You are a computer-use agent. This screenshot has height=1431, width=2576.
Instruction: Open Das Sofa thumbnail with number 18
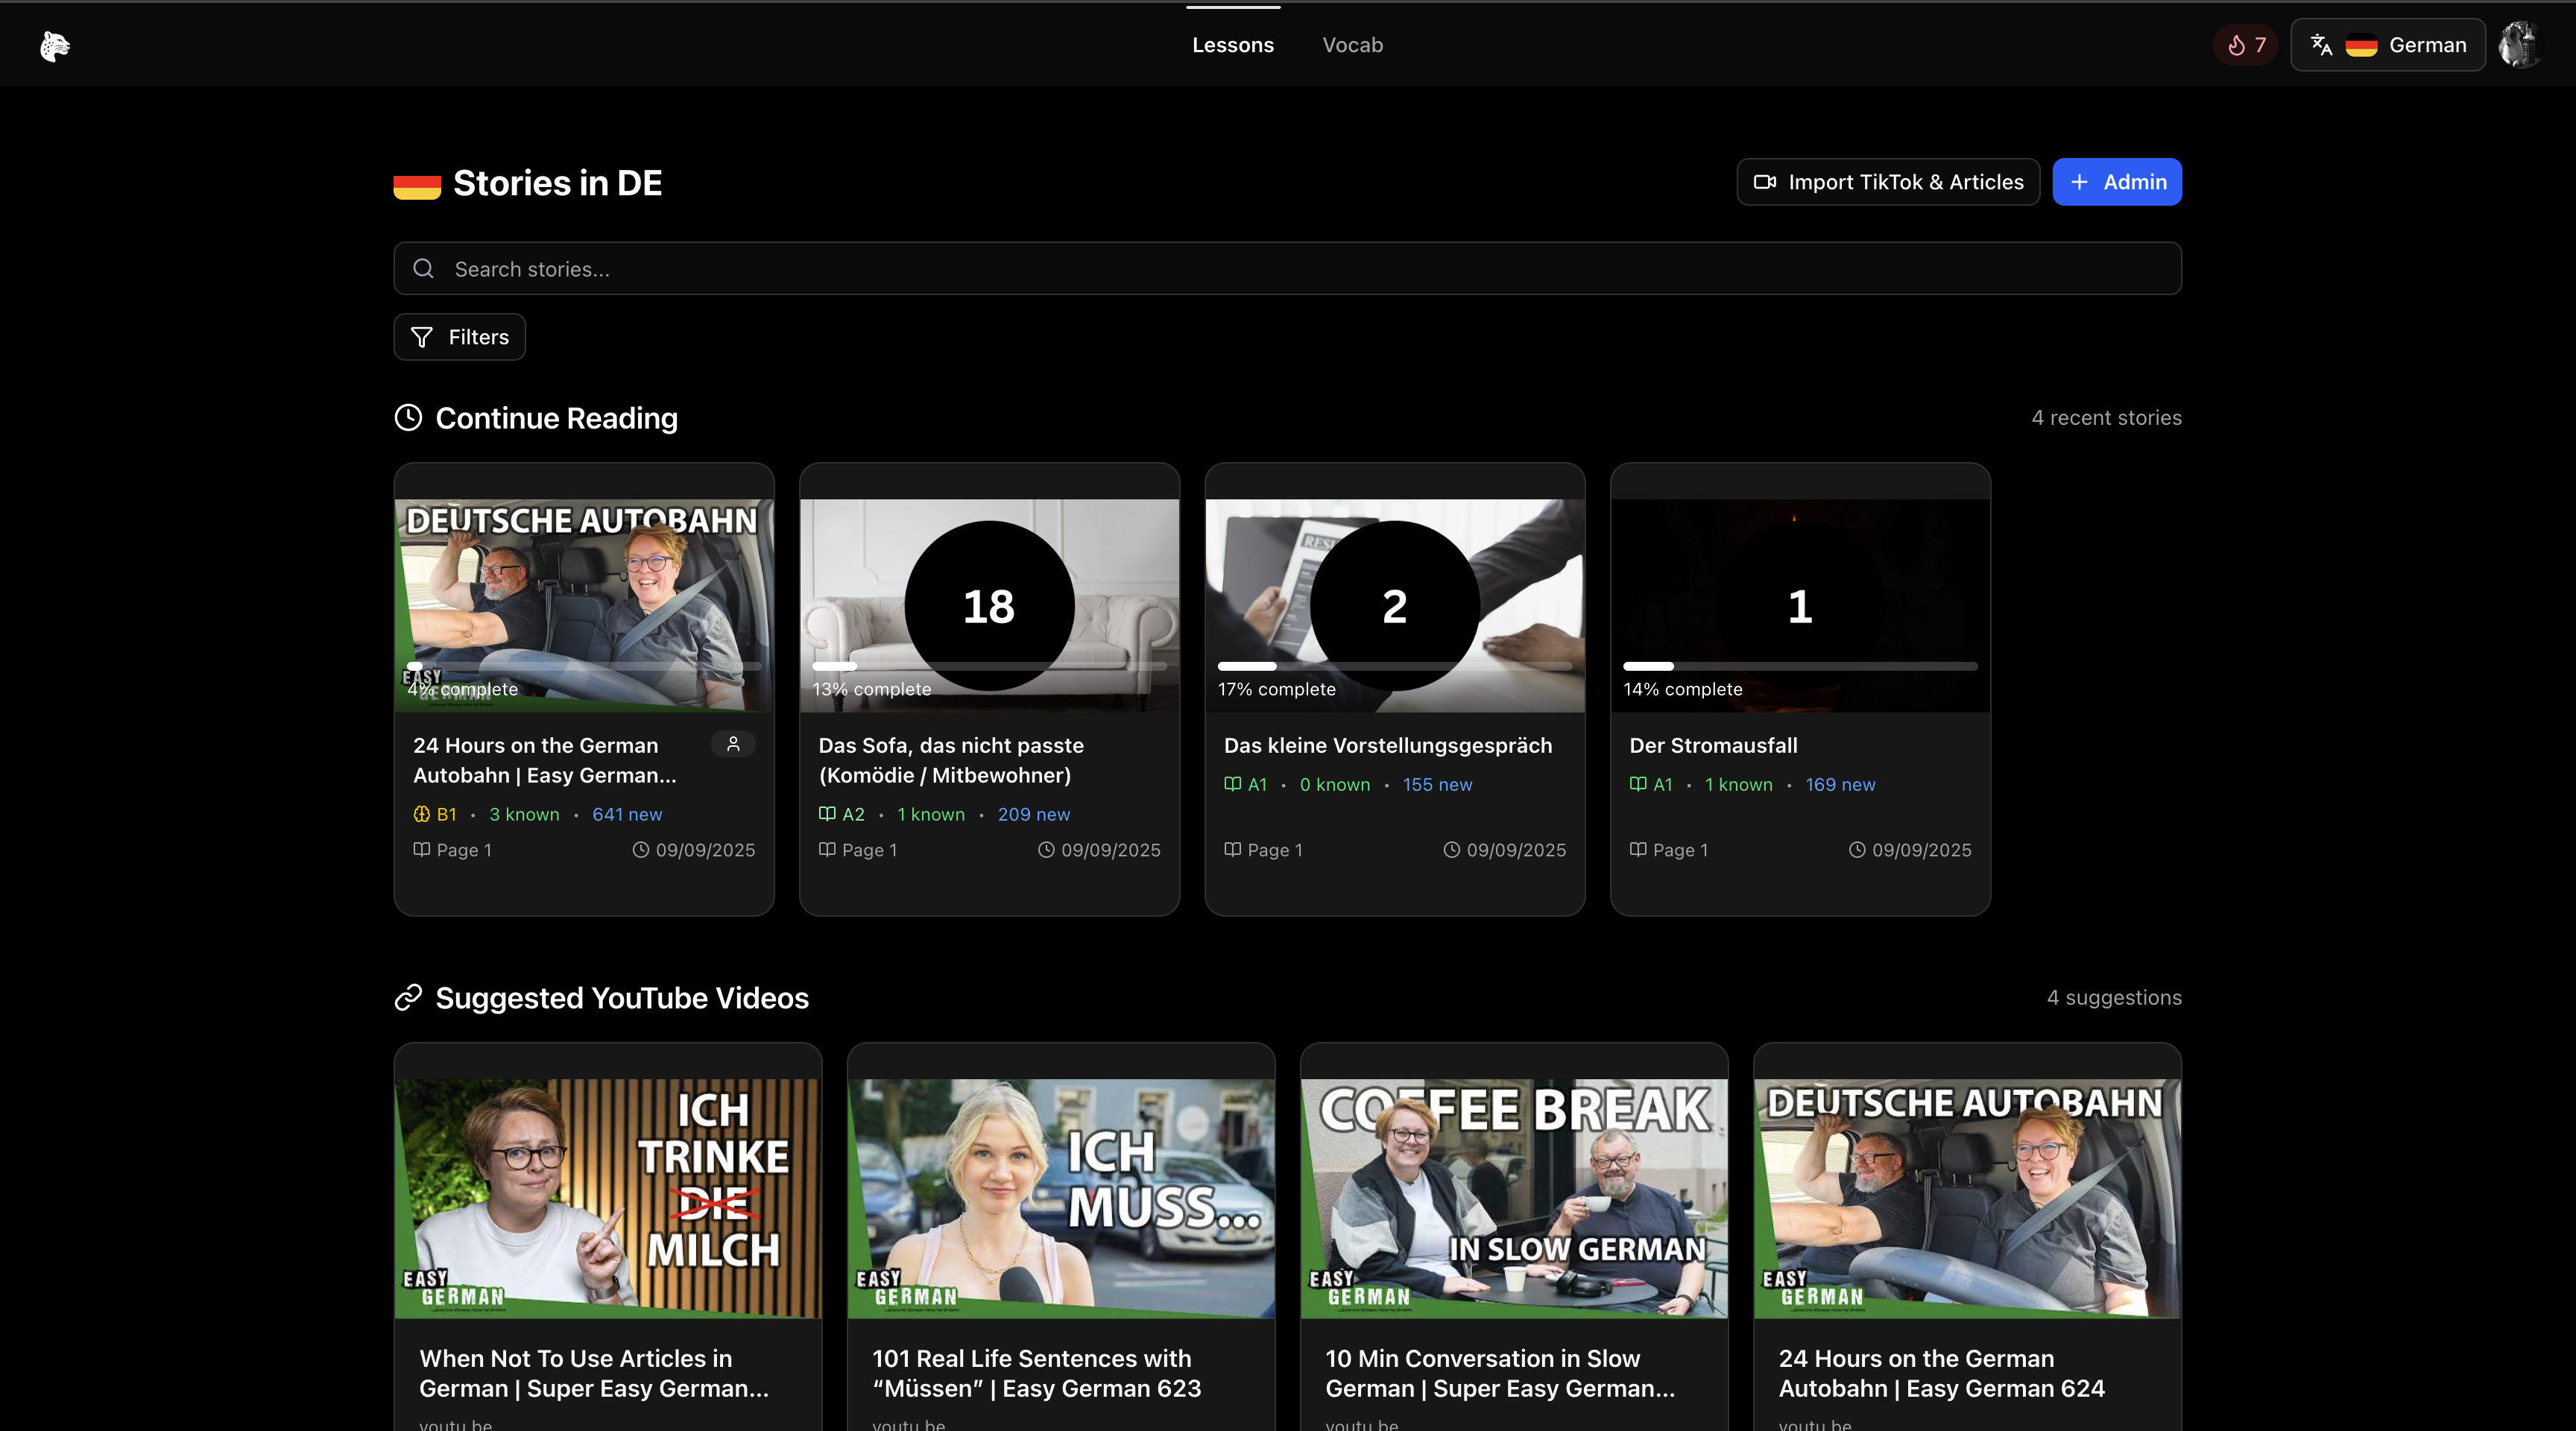[x=990, y=606]
